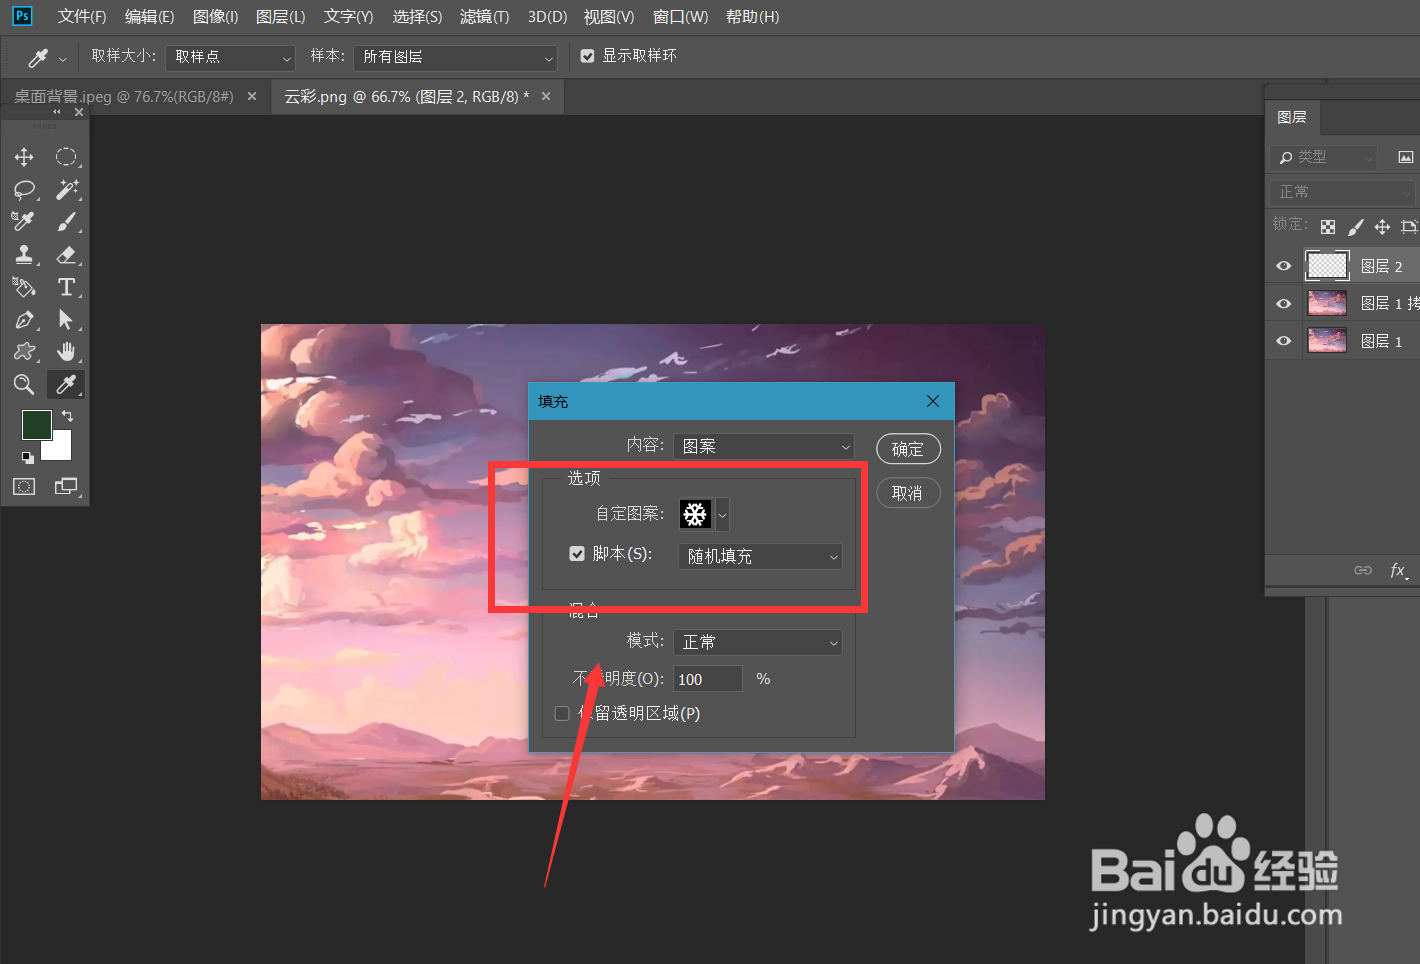Select the Move tool
The image size is (1420, 964).
point(24,157)
